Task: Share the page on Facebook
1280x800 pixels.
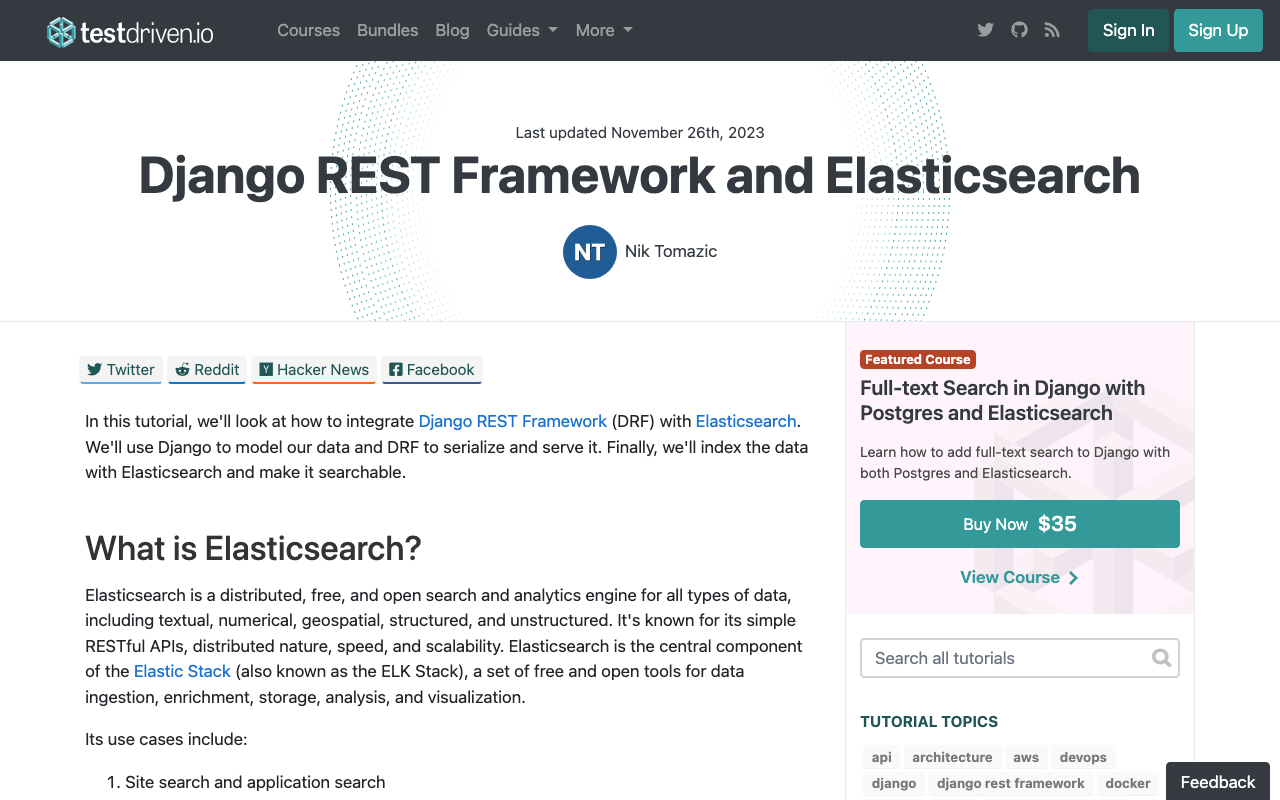Action: pos(431,369)
